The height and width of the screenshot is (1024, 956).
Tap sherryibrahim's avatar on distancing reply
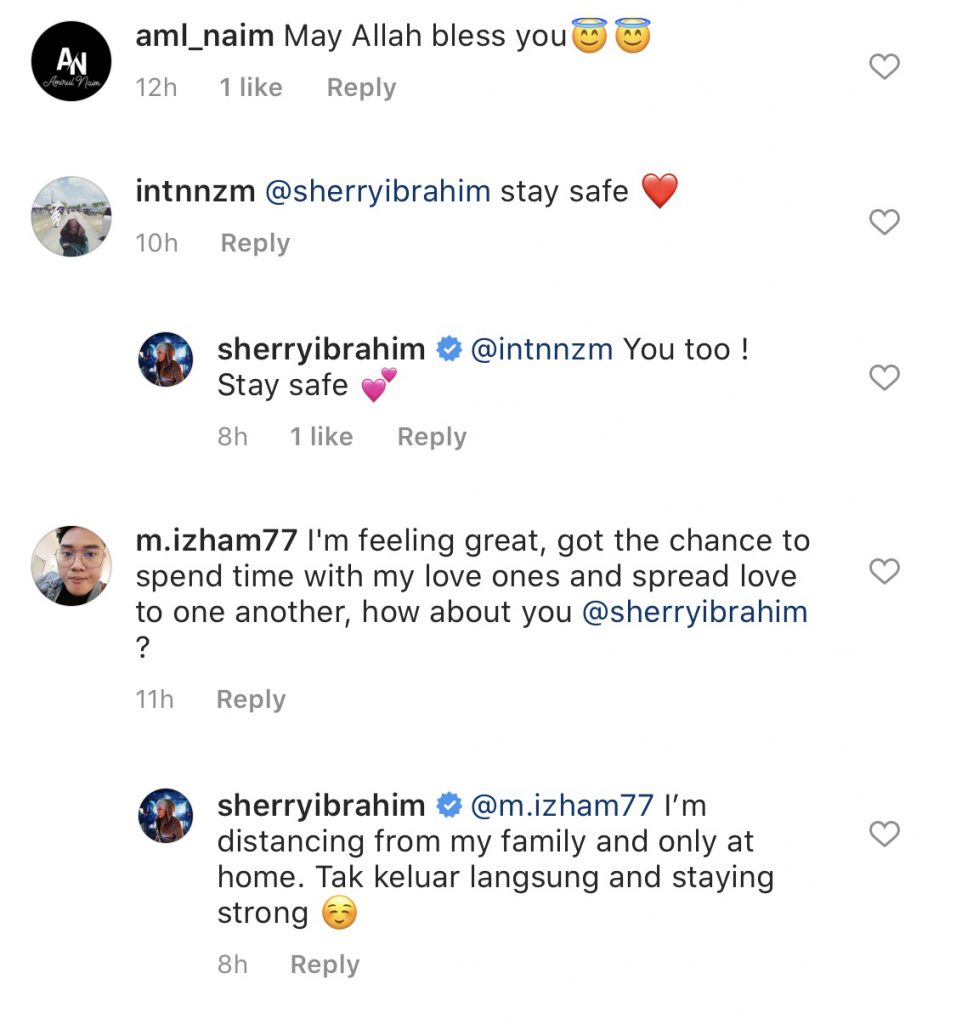(x=165, y=815)
